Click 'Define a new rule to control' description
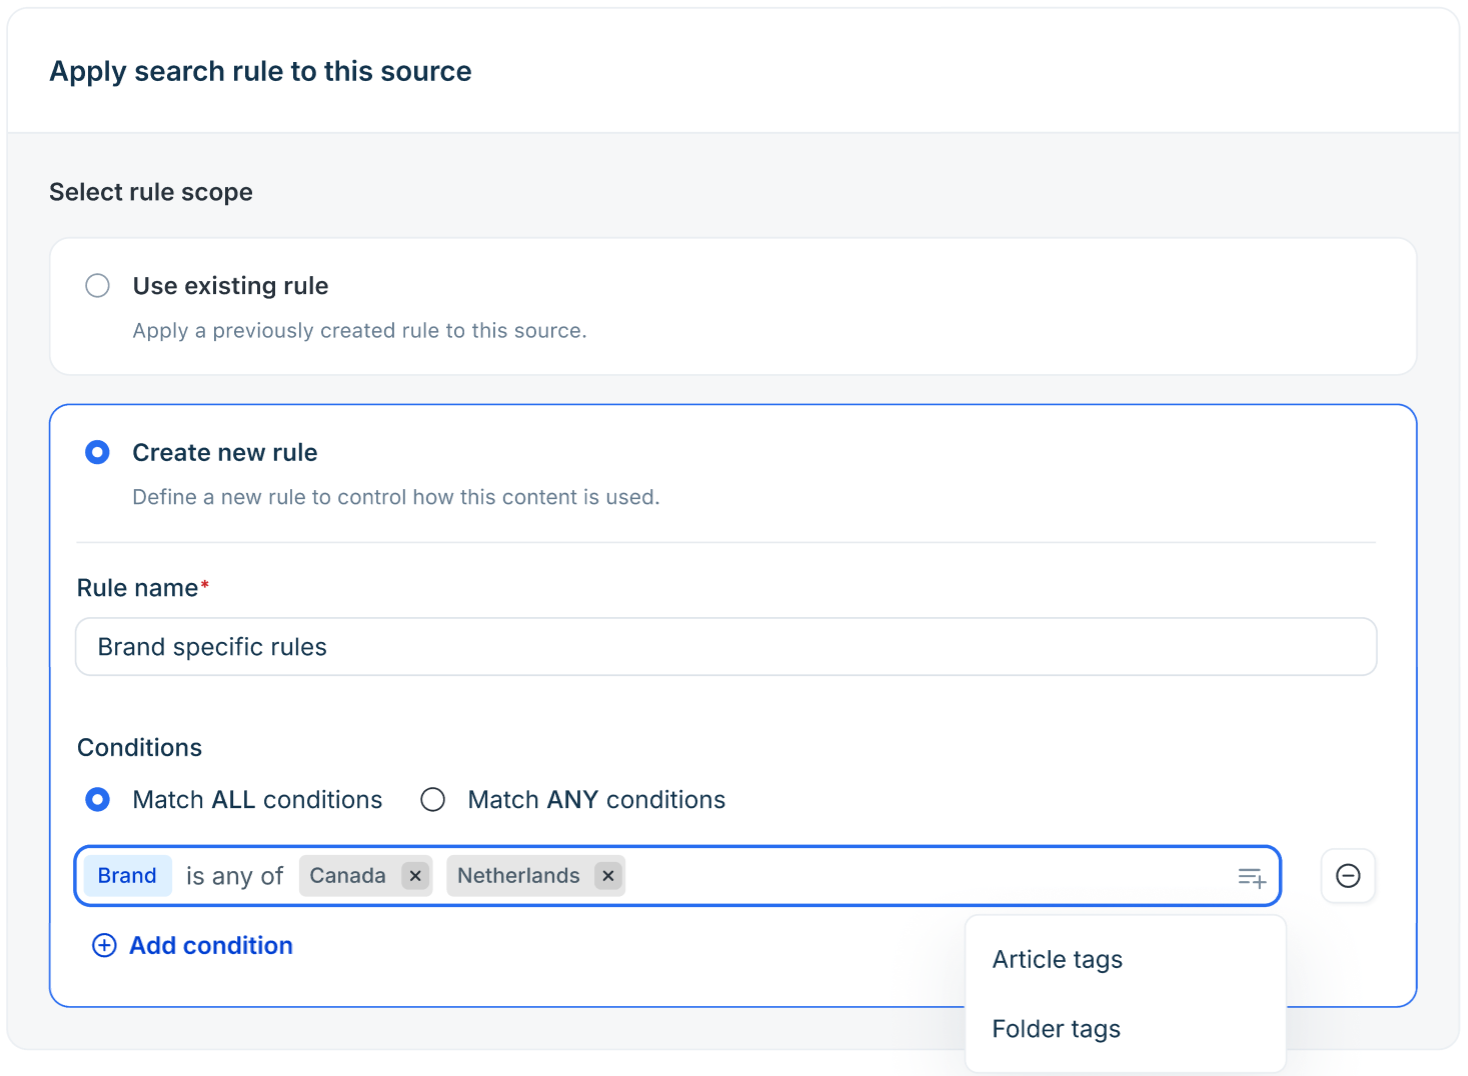The width and height of the screenshot is (1468, 1076). pyautogui.click(x=396, y=497)
